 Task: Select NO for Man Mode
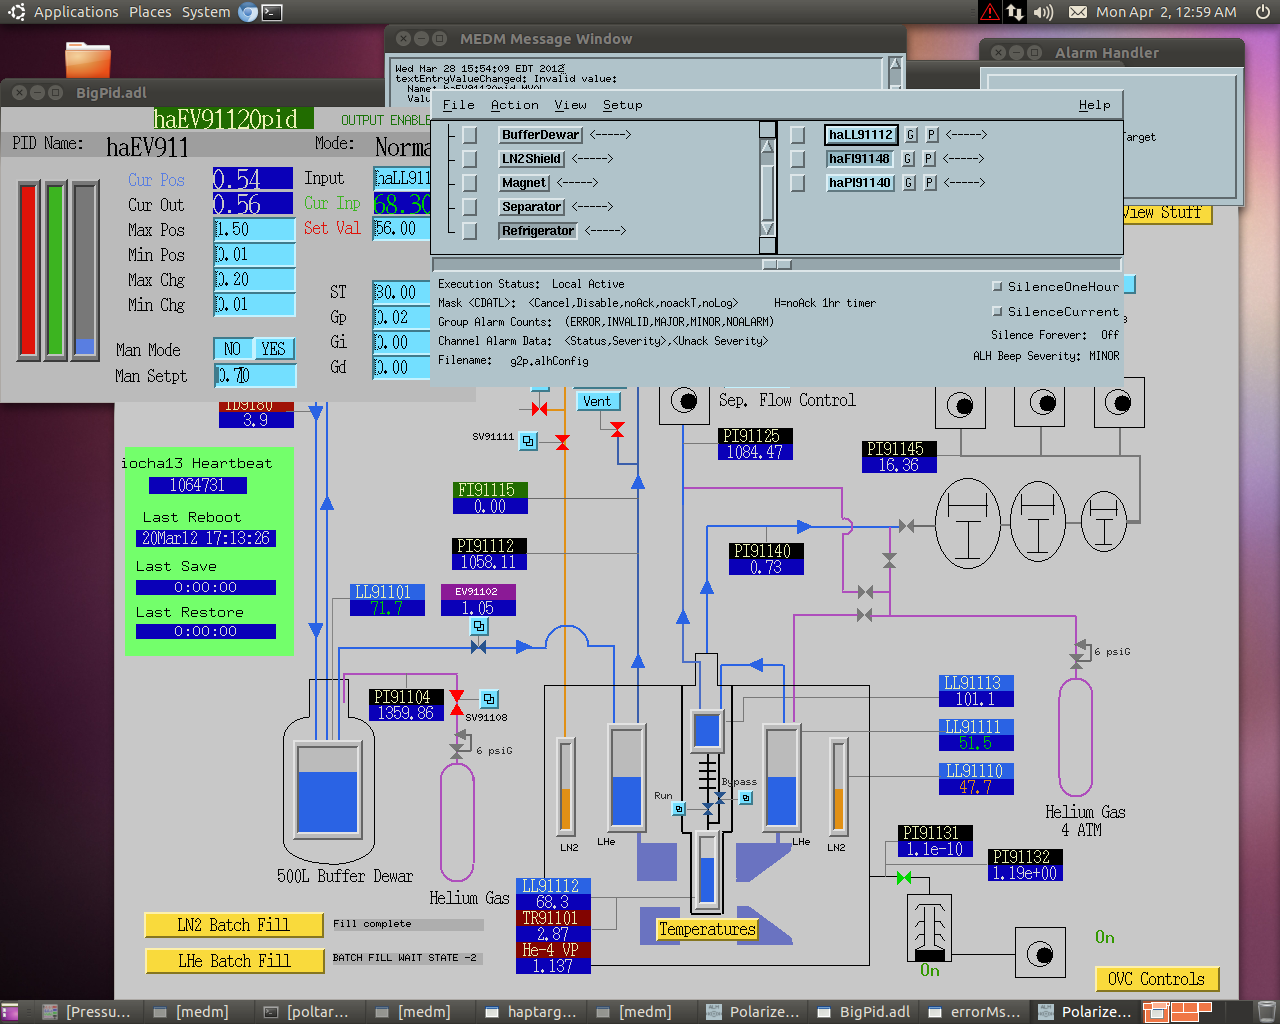233,349
